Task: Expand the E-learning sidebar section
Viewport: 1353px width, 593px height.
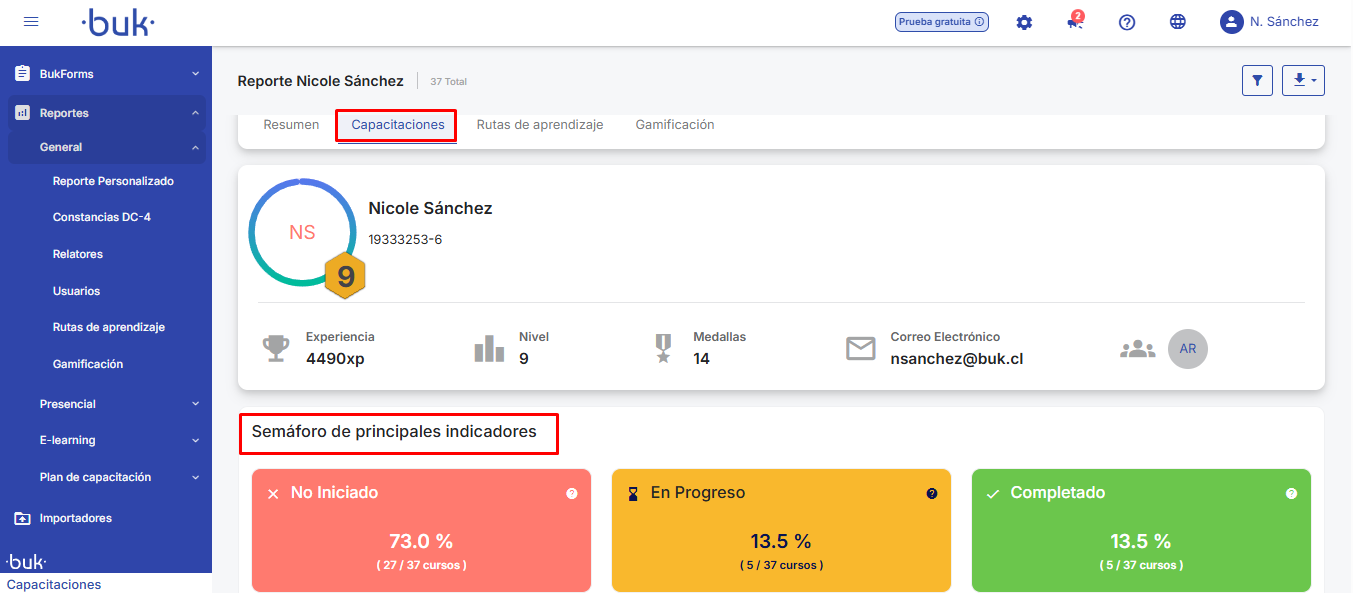Action: tap(106, 440)
